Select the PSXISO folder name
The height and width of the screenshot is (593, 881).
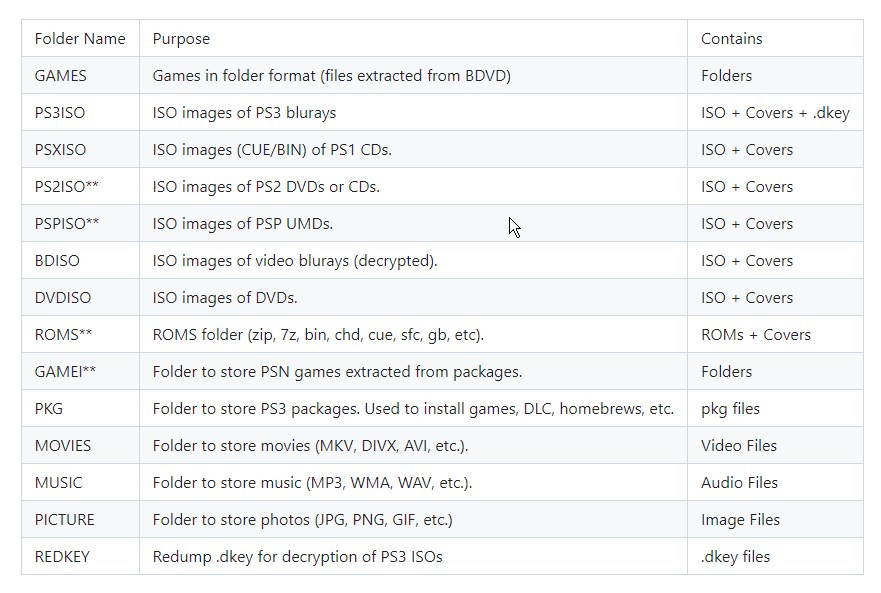61,150
